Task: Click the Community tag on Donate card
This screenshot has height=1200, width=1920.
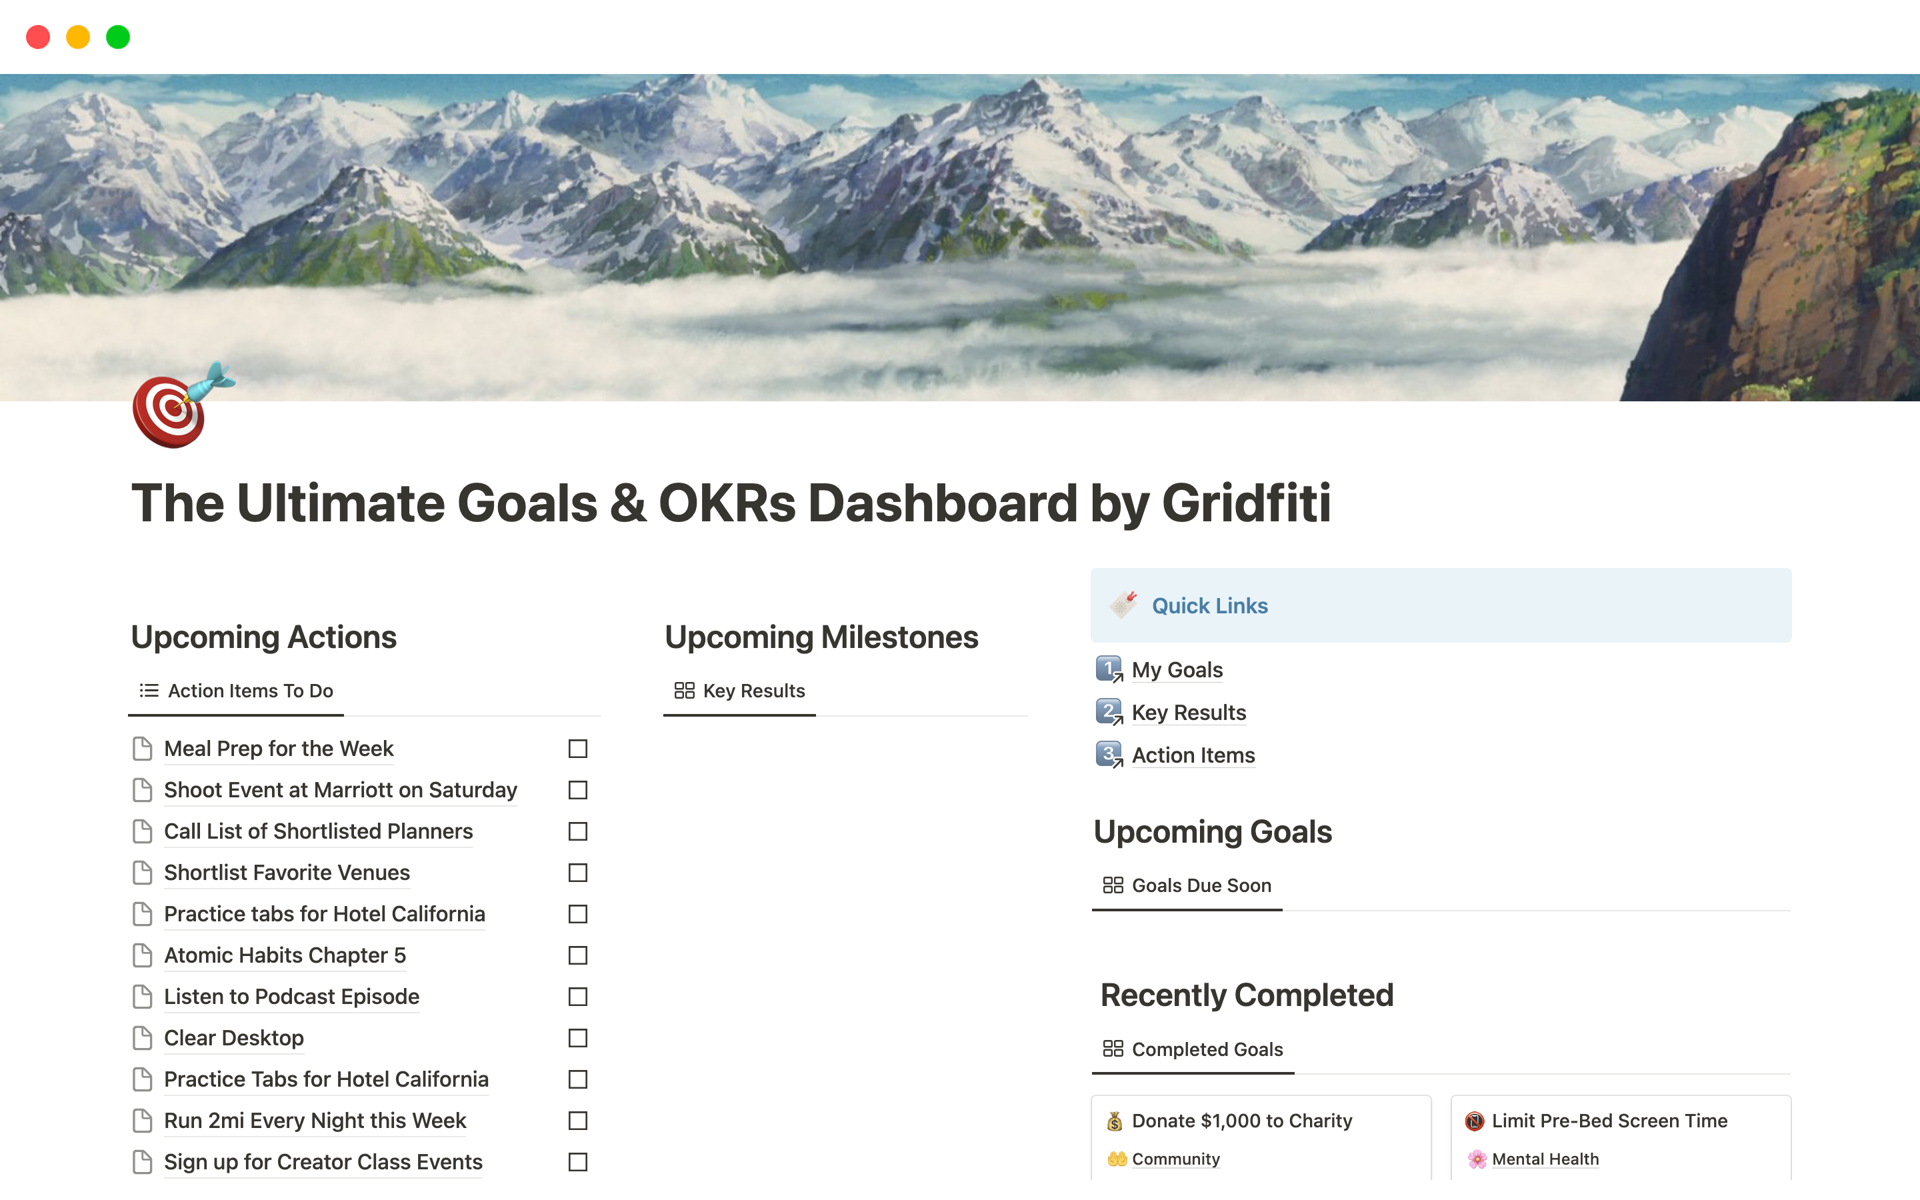Action: (1175, 1159)
